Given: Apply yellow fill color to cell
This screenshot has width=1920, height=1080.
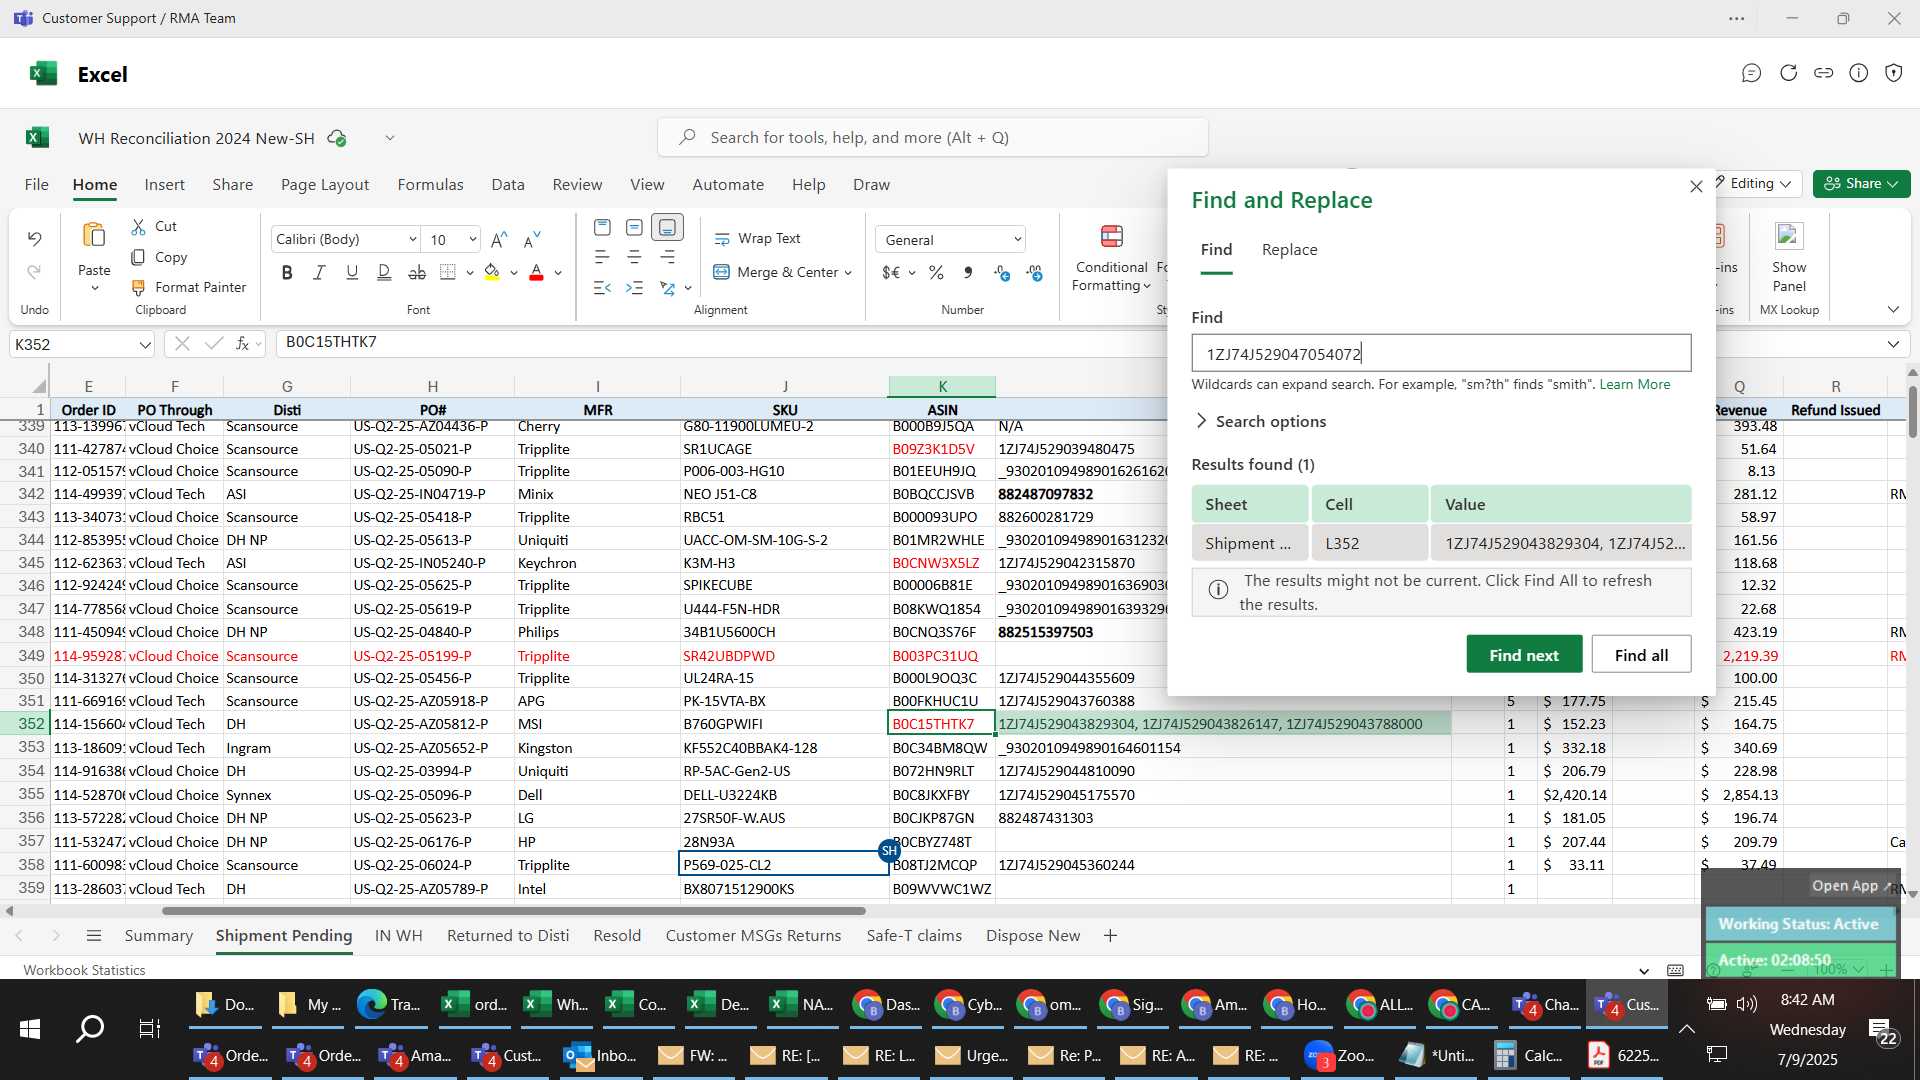Looking at the screenshot, I should click(x=492, y=272).
